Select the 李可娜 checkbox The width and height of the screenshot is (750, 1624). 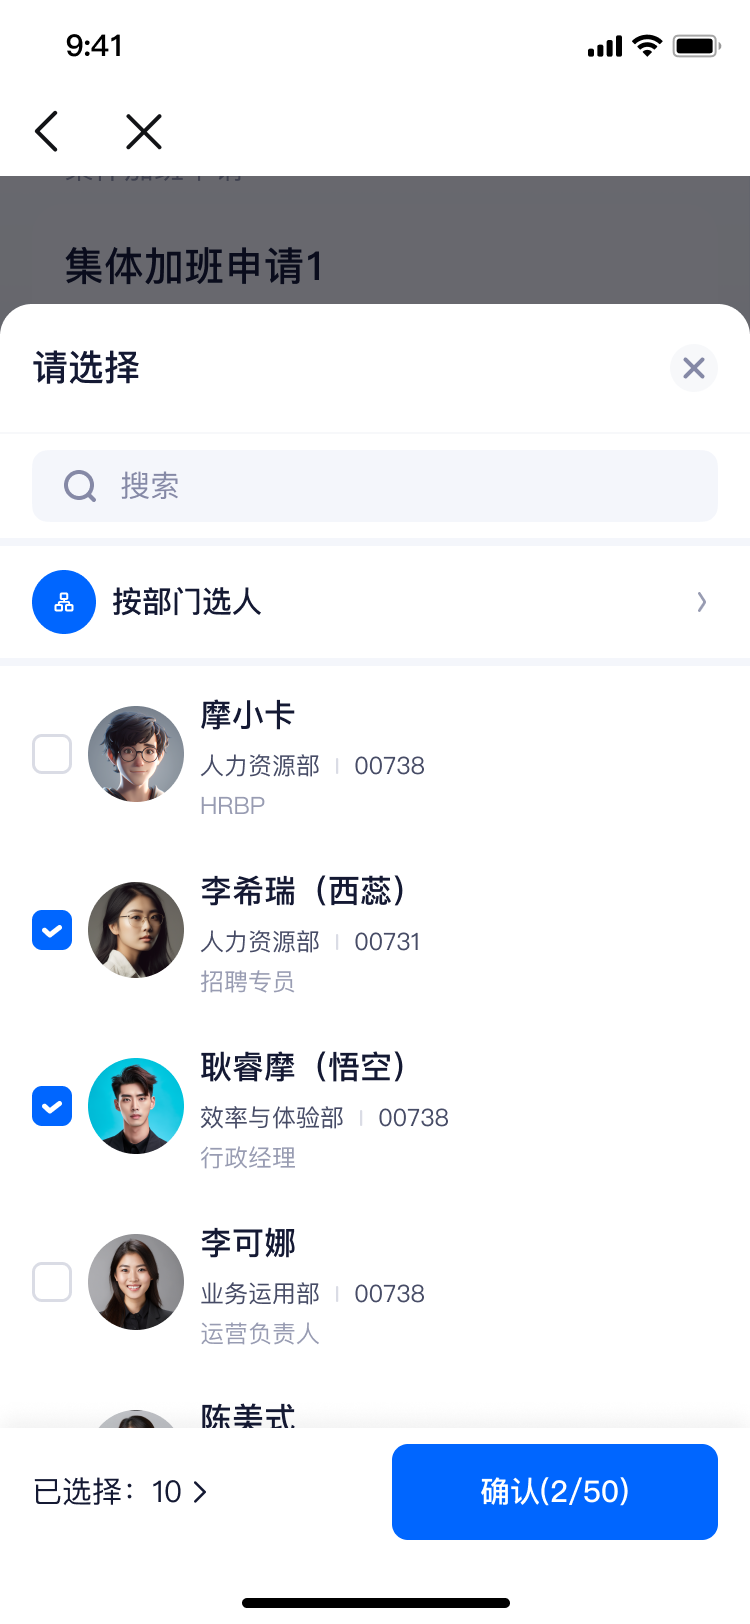pyautogui.click(x=52, y=1282)
